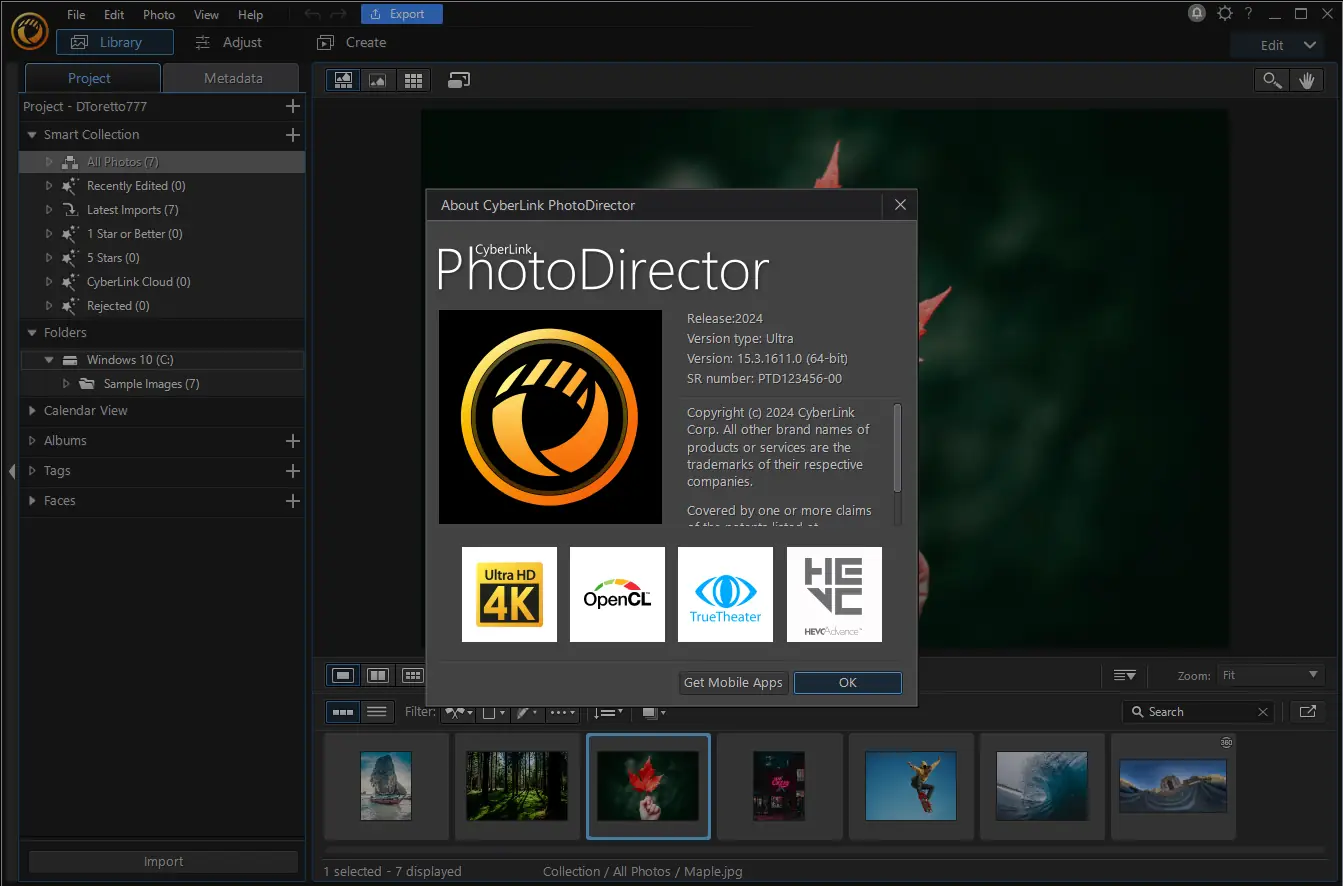Select the pan hand tool
The width and height of the screenshot is (1343, 886).
(x=1306, y=81)
